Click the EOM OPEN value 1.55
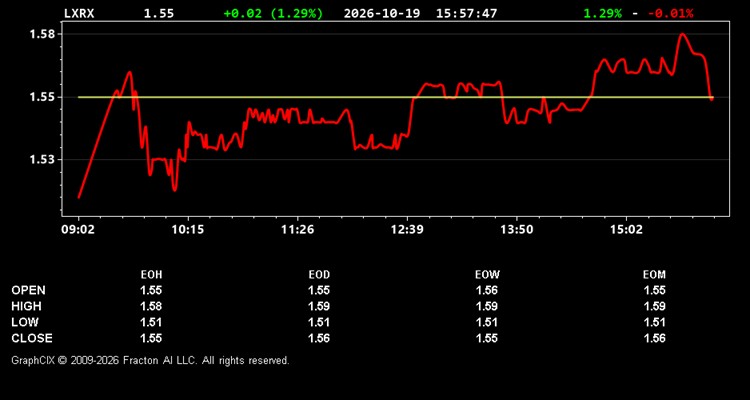Image resolution: width=750 pixels, height=400 pixels. 654,290
